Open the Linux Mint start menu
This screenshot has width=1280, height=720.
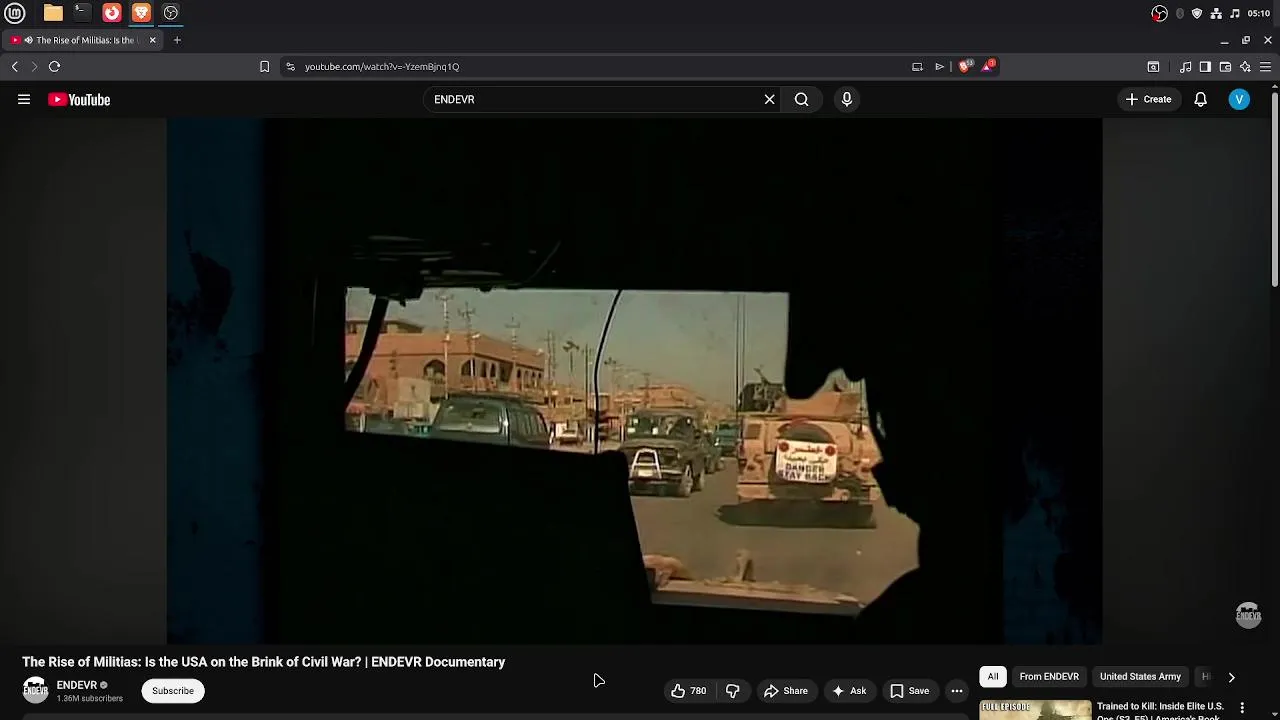click(15, 13)
